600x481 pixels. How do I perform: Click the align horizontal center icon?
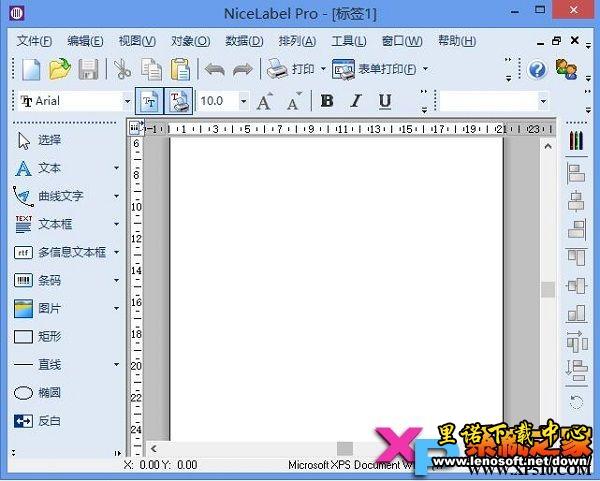576,202
